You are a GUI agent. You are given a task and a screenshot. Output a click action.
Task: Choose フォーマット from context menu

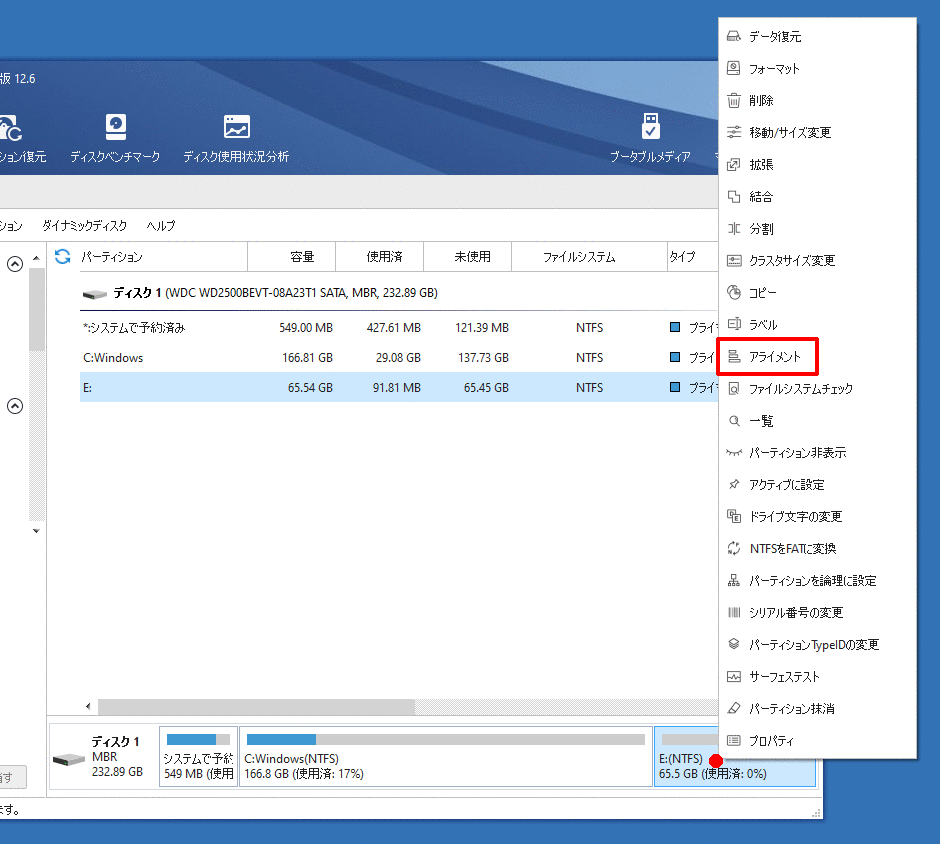[774, 69]
